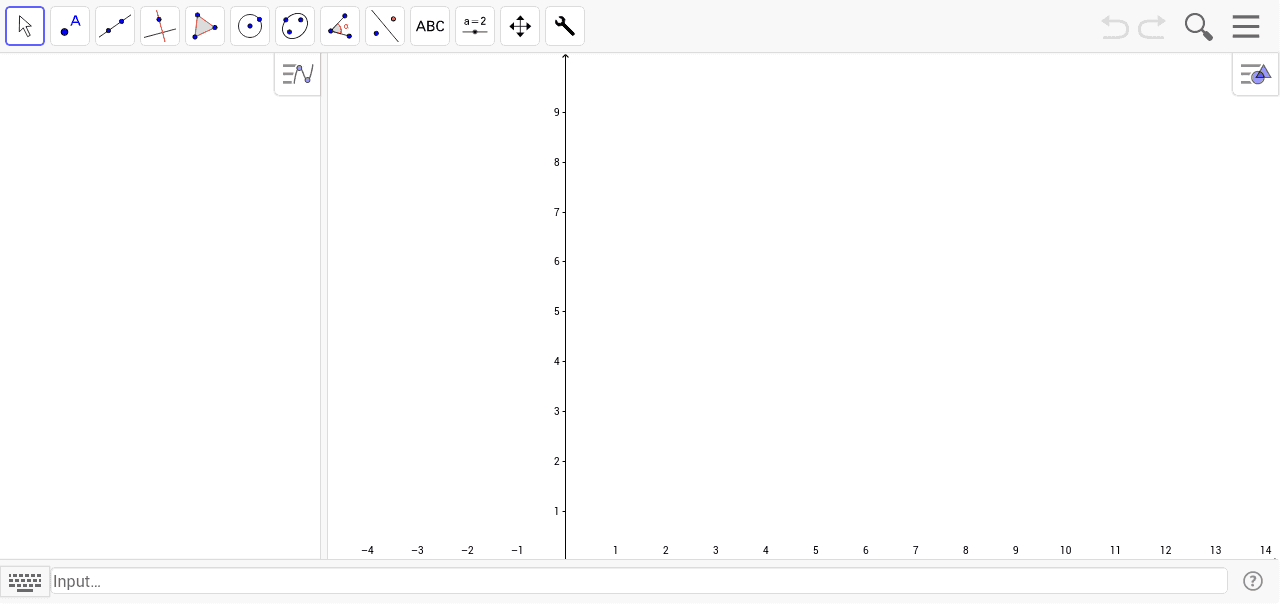The height and width of the screenshot is (604, 1280).
Task: Open the hamburger main menu
Action: 1246,26
